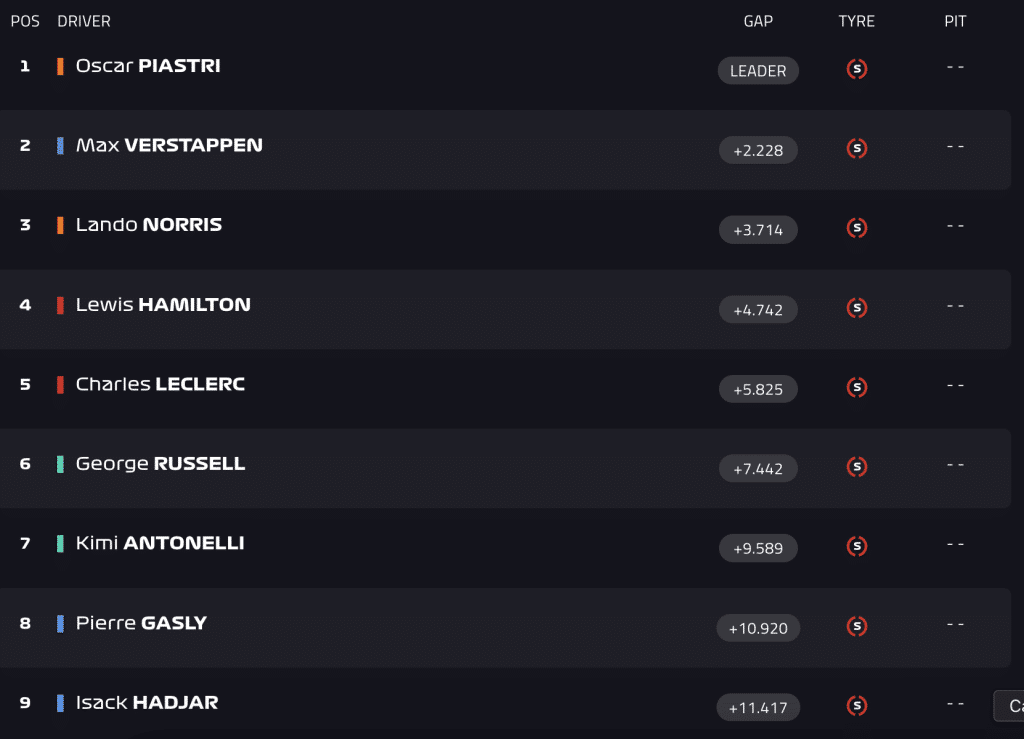Click Antonelli's soft tyre icon
The height and width of the screenshot is (739, 1024).
pyautogui.click(x=857, y=546)
